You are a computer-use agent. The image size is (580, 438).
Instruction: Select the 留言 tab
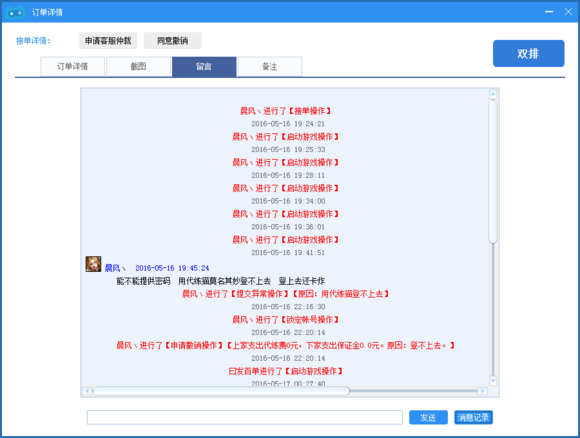pos(204,67)
